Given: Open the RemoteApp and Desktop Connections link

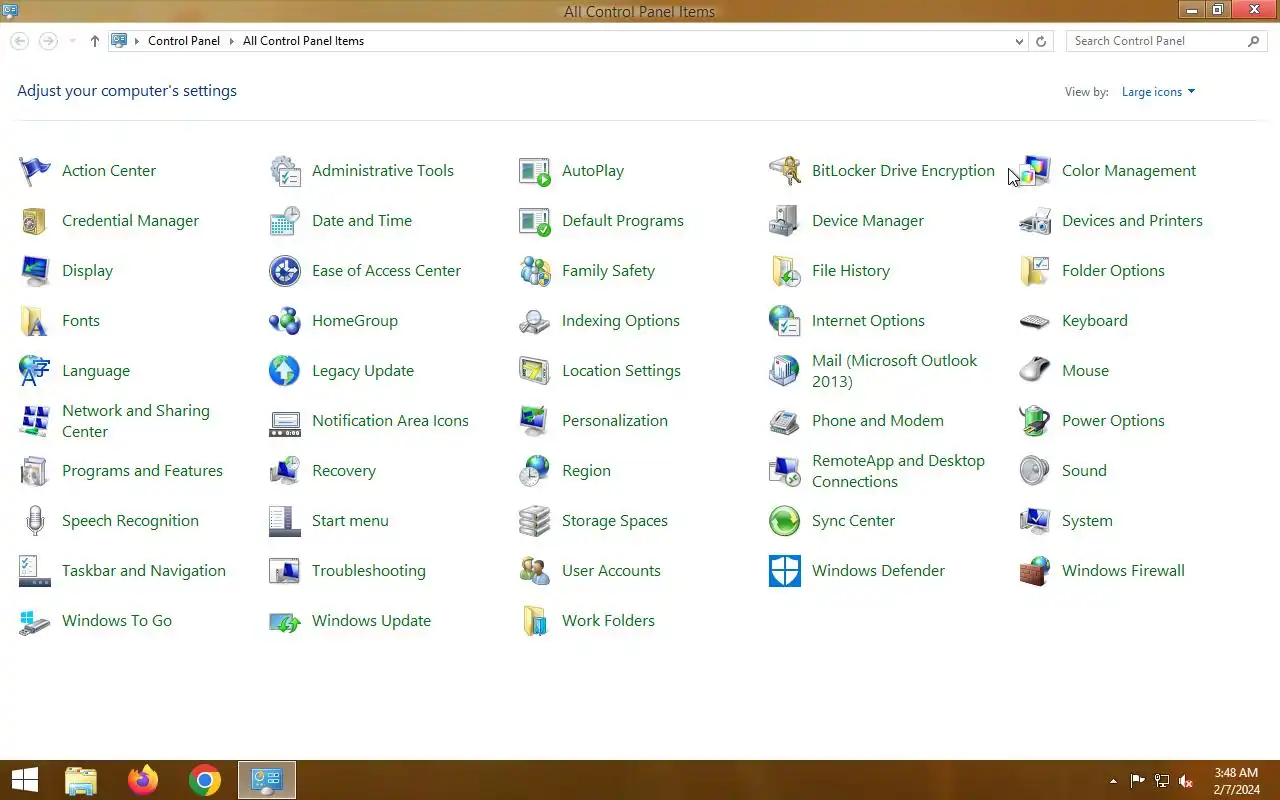Looking at the screenshot, I should pos(898,471).
